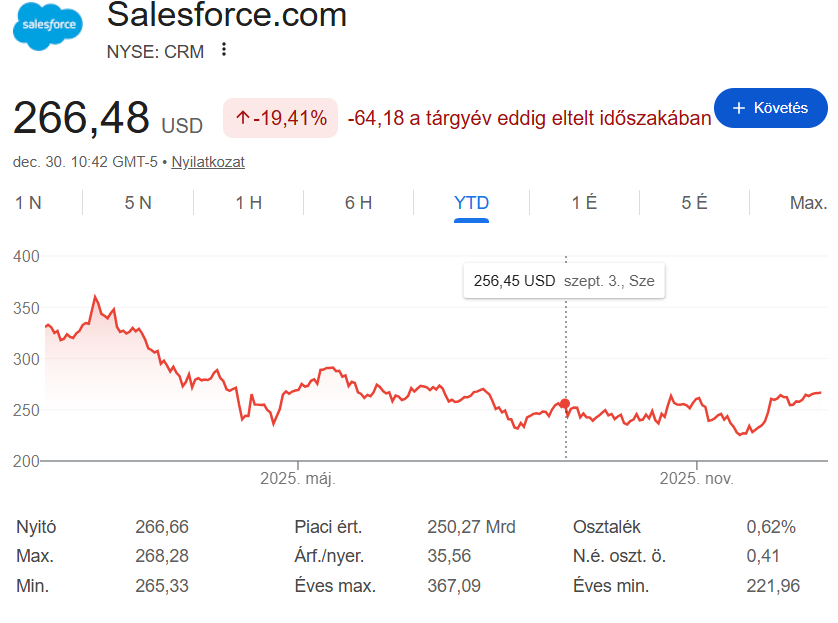The image size is (838, 623).
Task: Open the Nyilatkozat disclaimer link
Action: [x=208, y=162]
